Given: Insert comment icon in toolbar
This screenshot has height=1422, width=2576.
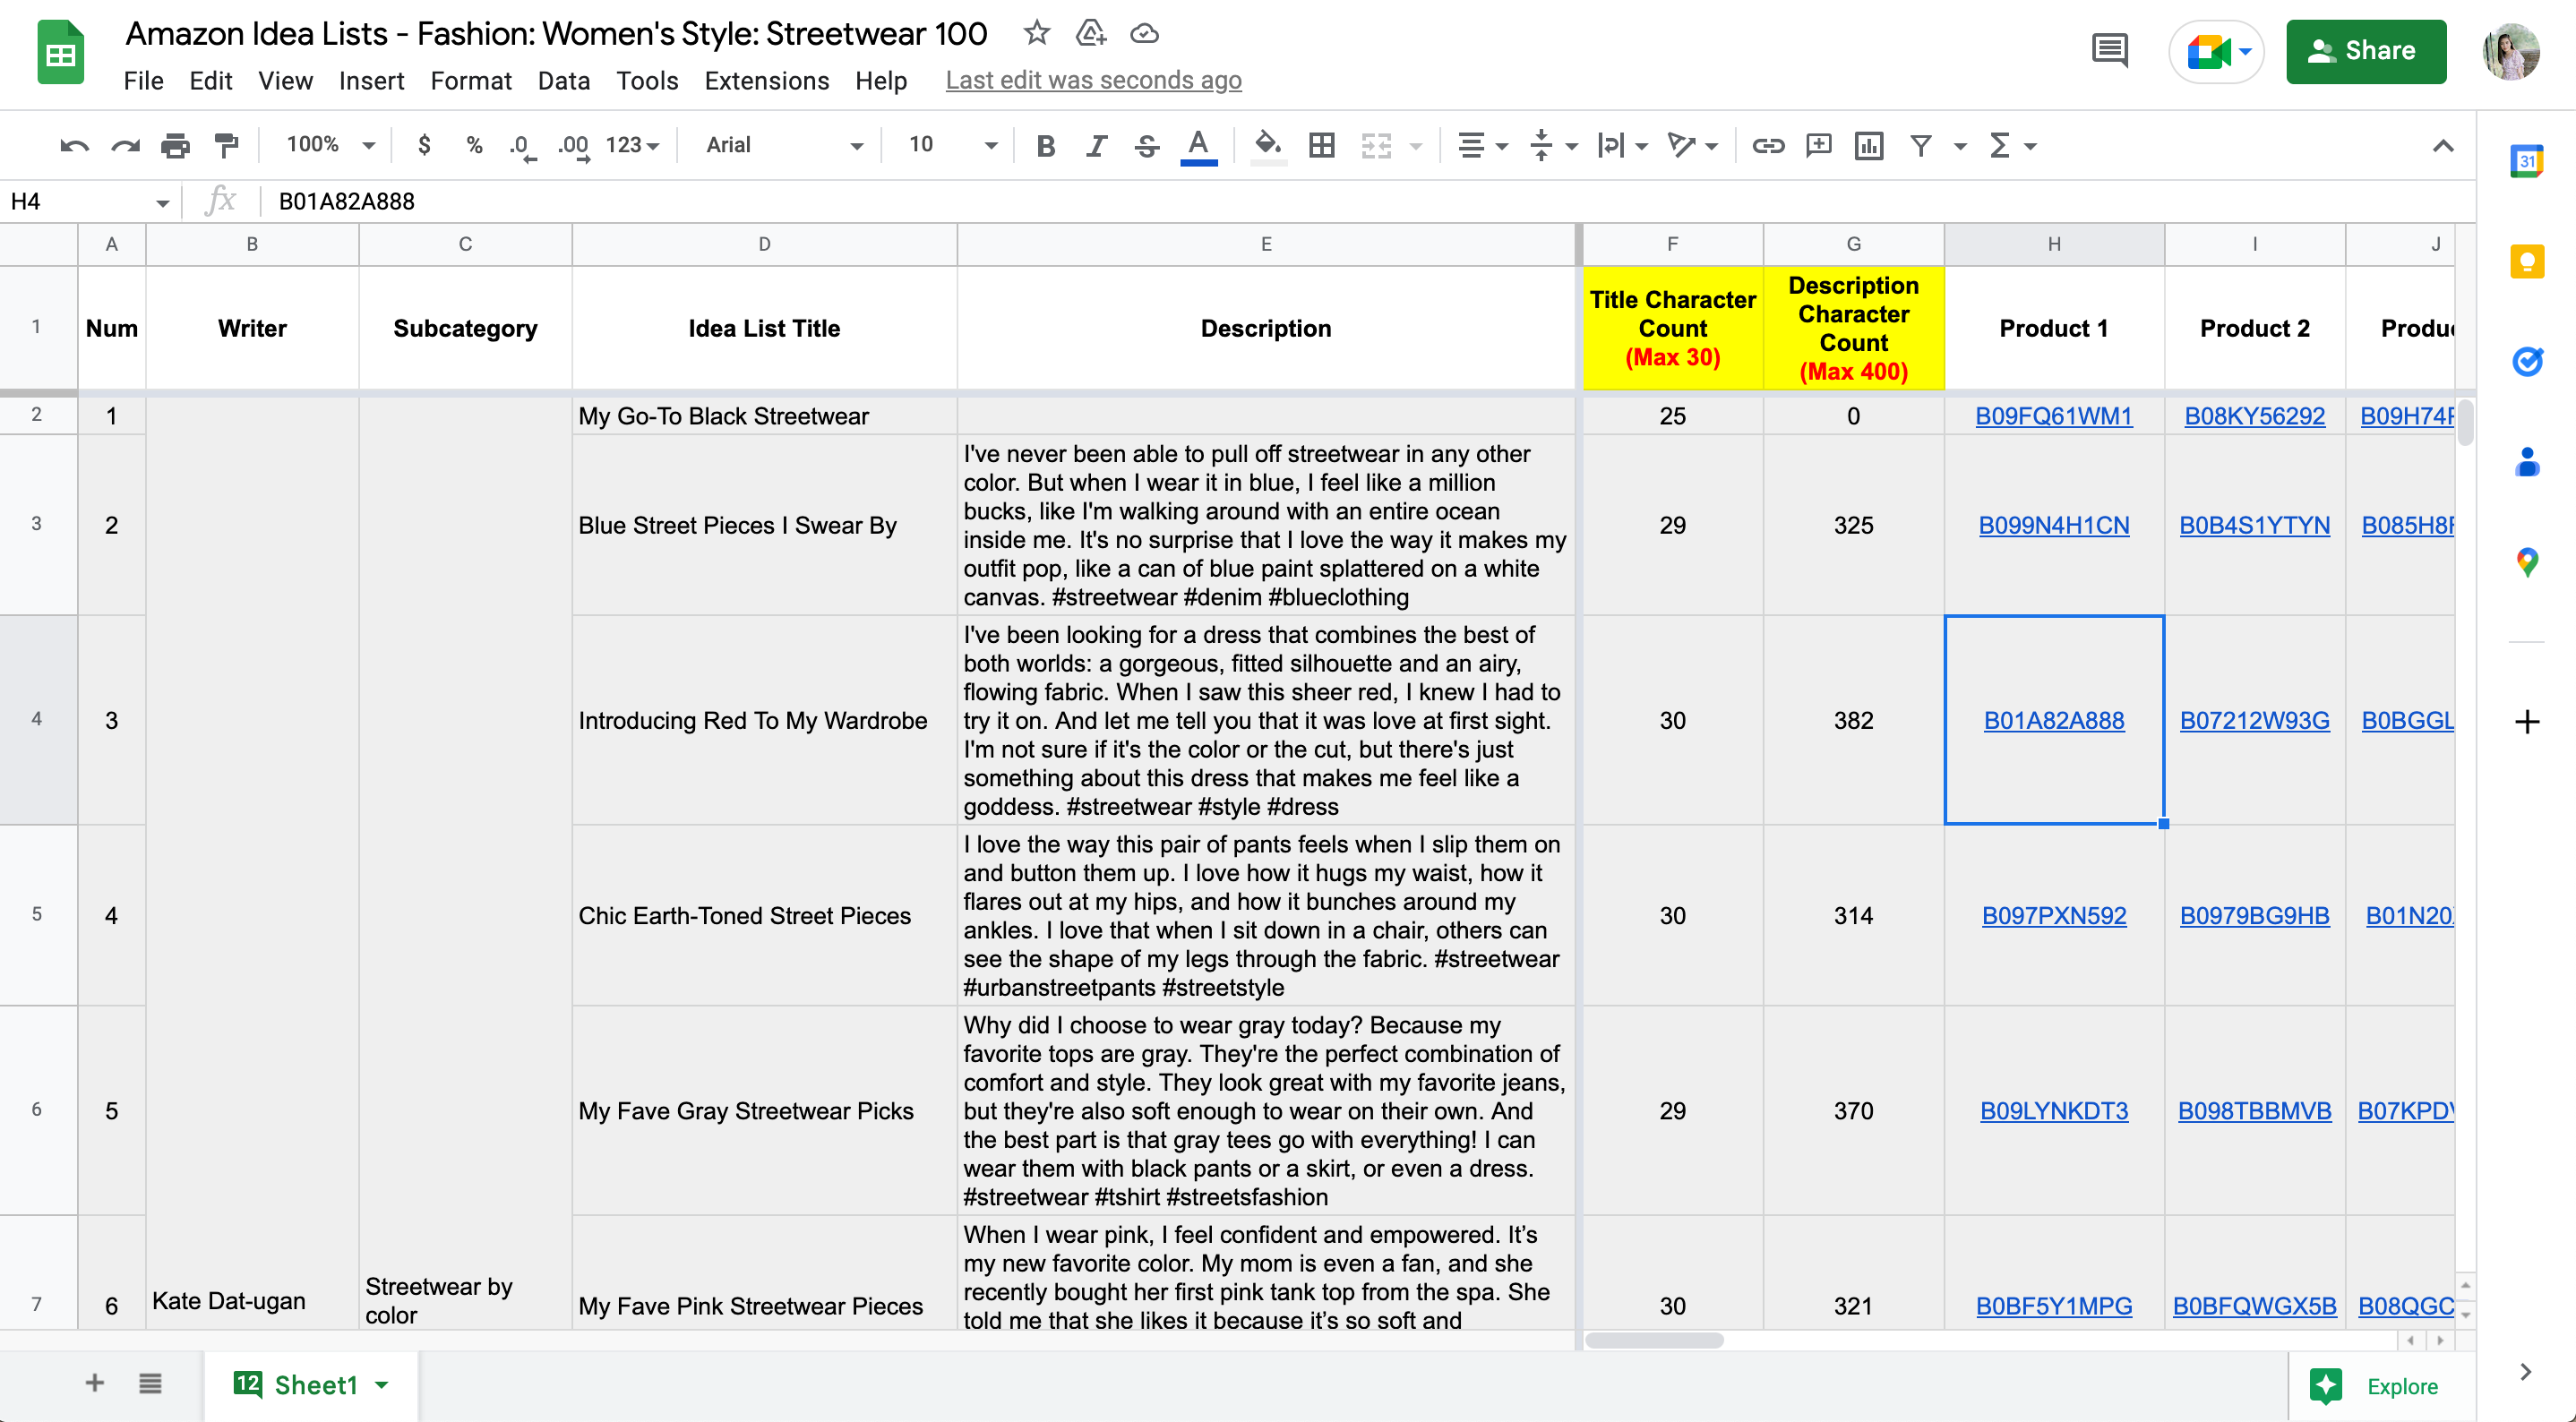Looking at the screenshot, I should pyautogui.click(x=1818, y=146).
